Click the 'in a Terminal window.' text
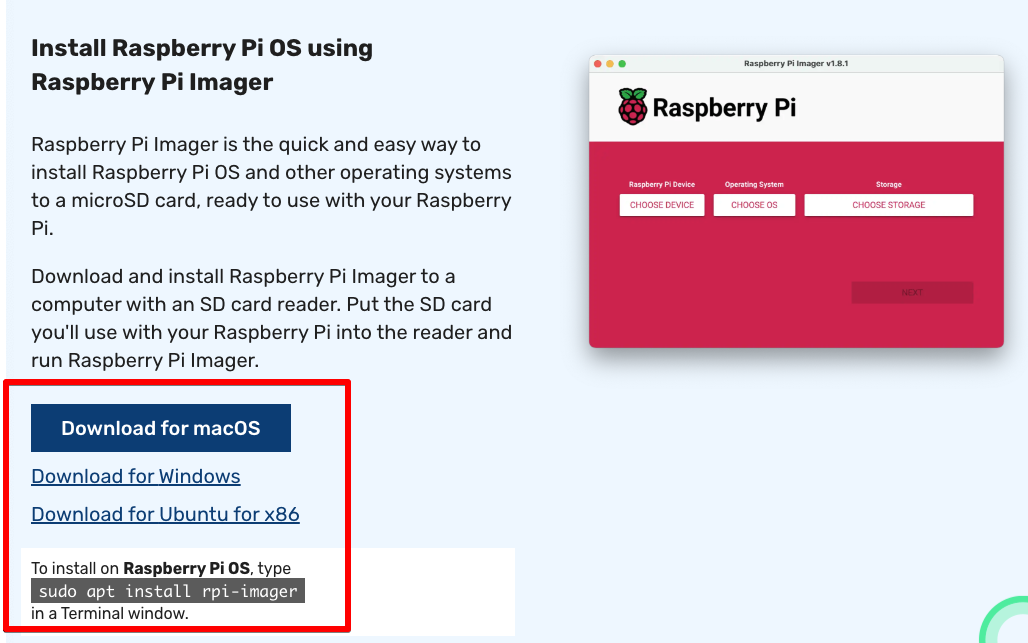 point(109,614)
